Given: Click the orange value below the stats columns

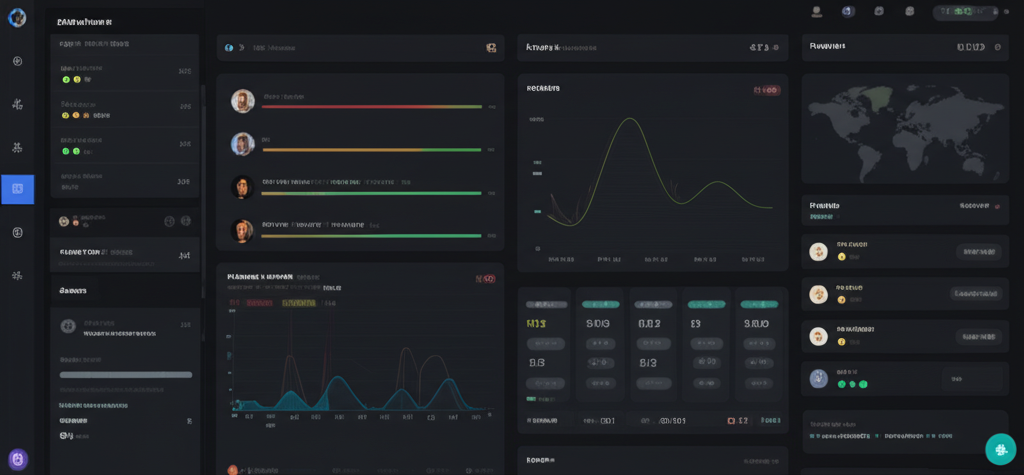Looking at the screenshot, I should 738,421.
